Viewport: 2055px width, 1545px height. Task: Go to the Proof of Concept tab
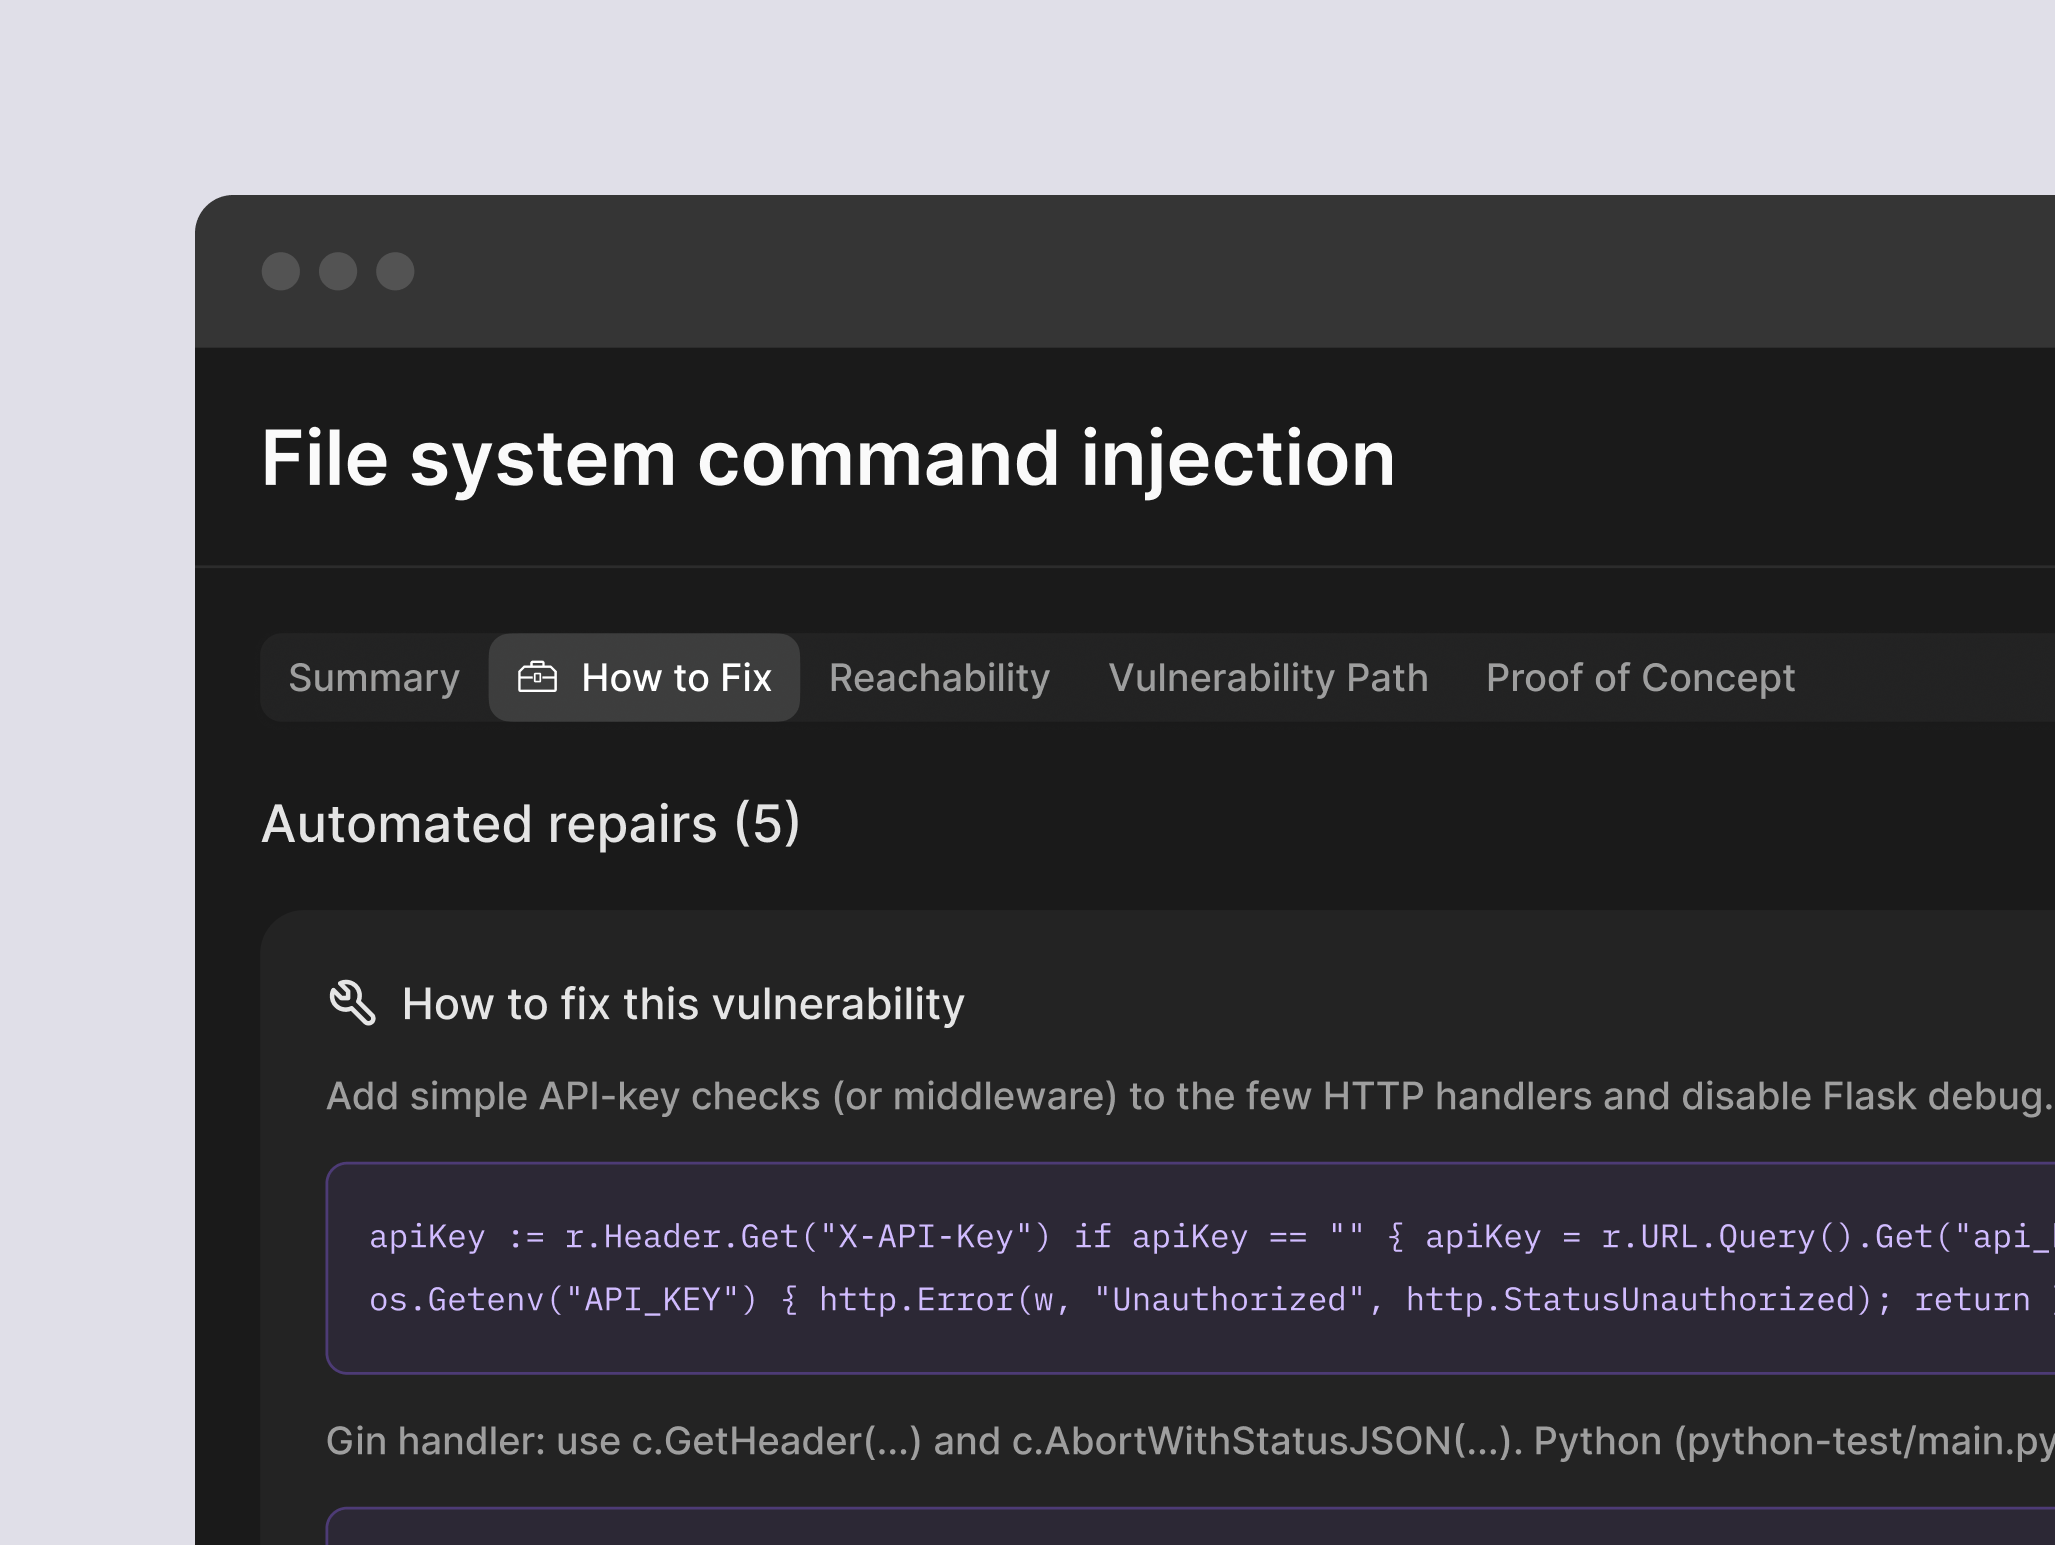[x=1640, y=678]
